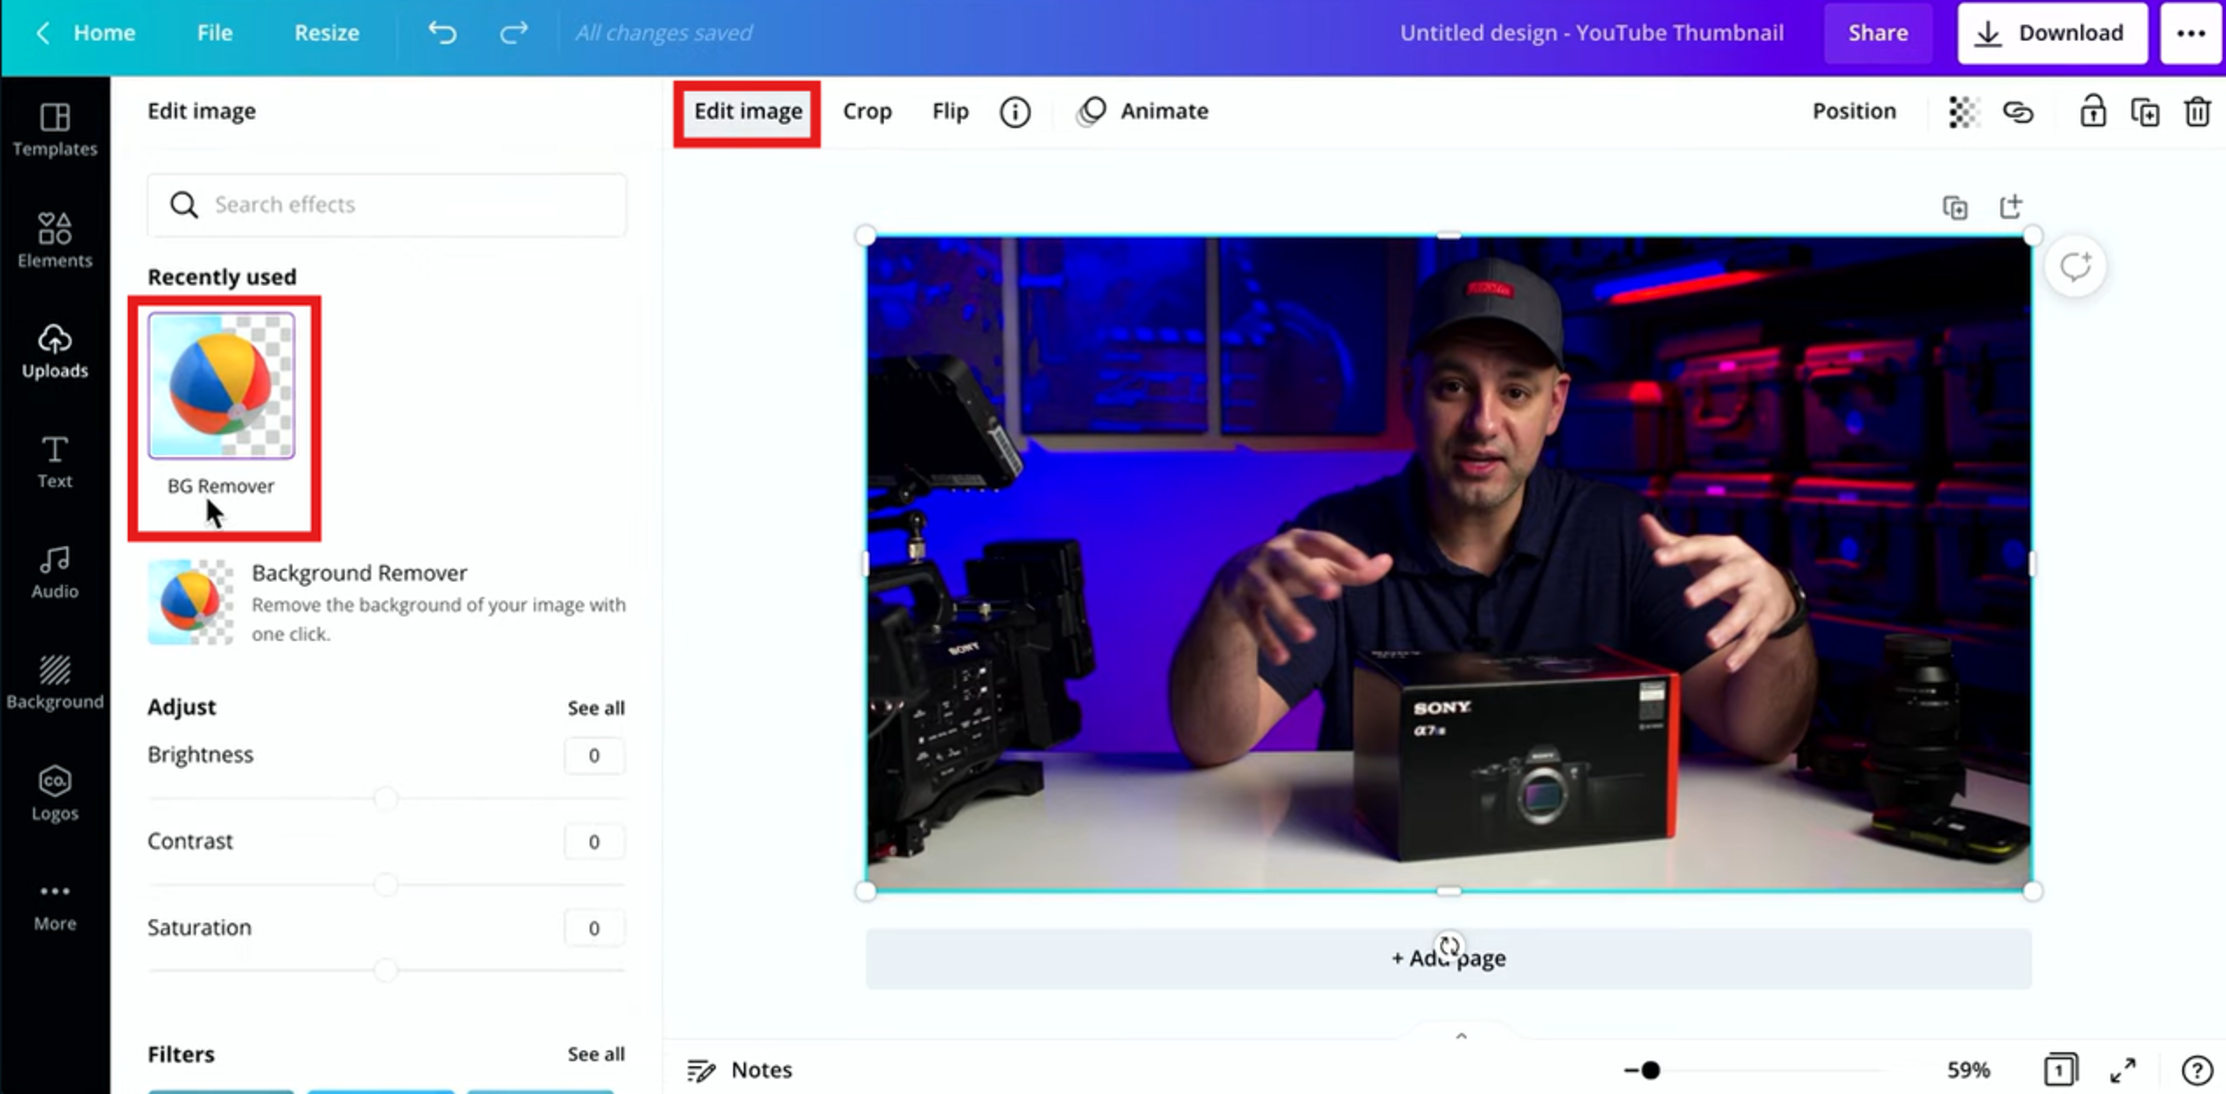Click the transparency checkerboard icon
2226x1094 pixels.
[1962, 112]
